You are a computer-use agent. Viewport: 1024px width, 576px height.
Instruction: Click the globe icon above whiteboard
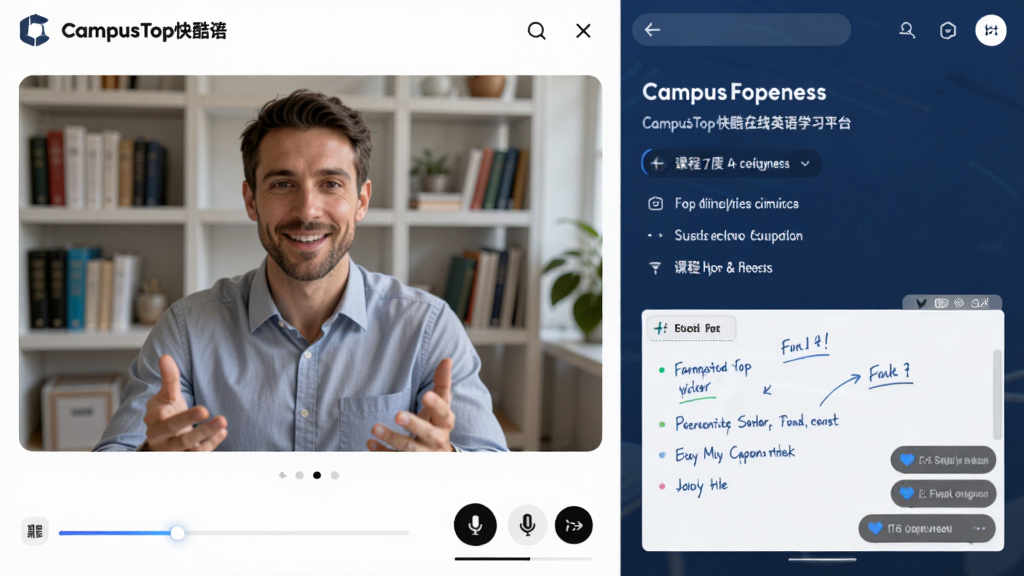pos(959,303)
